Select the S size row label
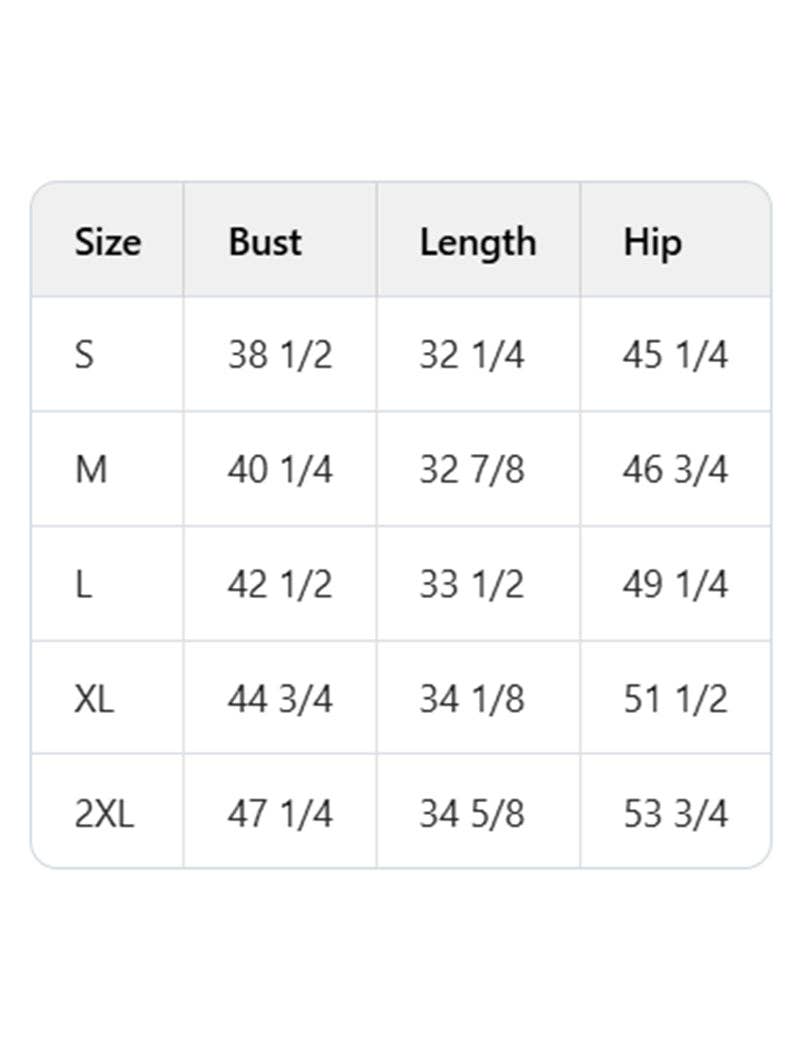 point(85,355)
